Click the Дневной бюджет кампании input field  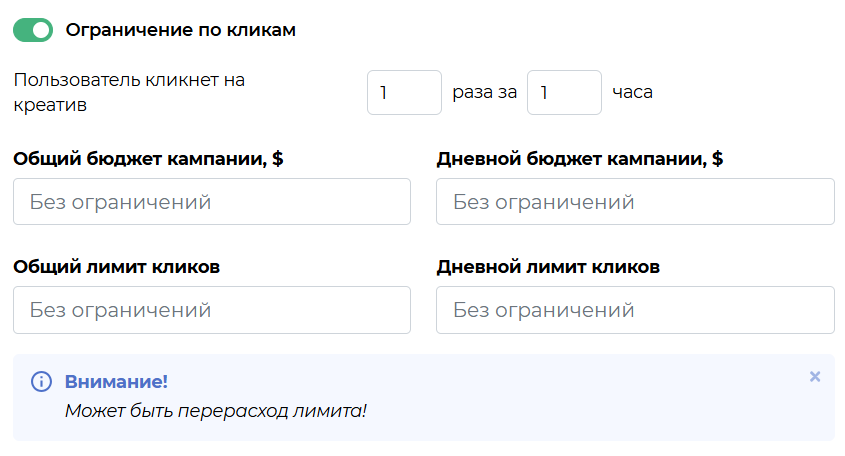(635, 202)
